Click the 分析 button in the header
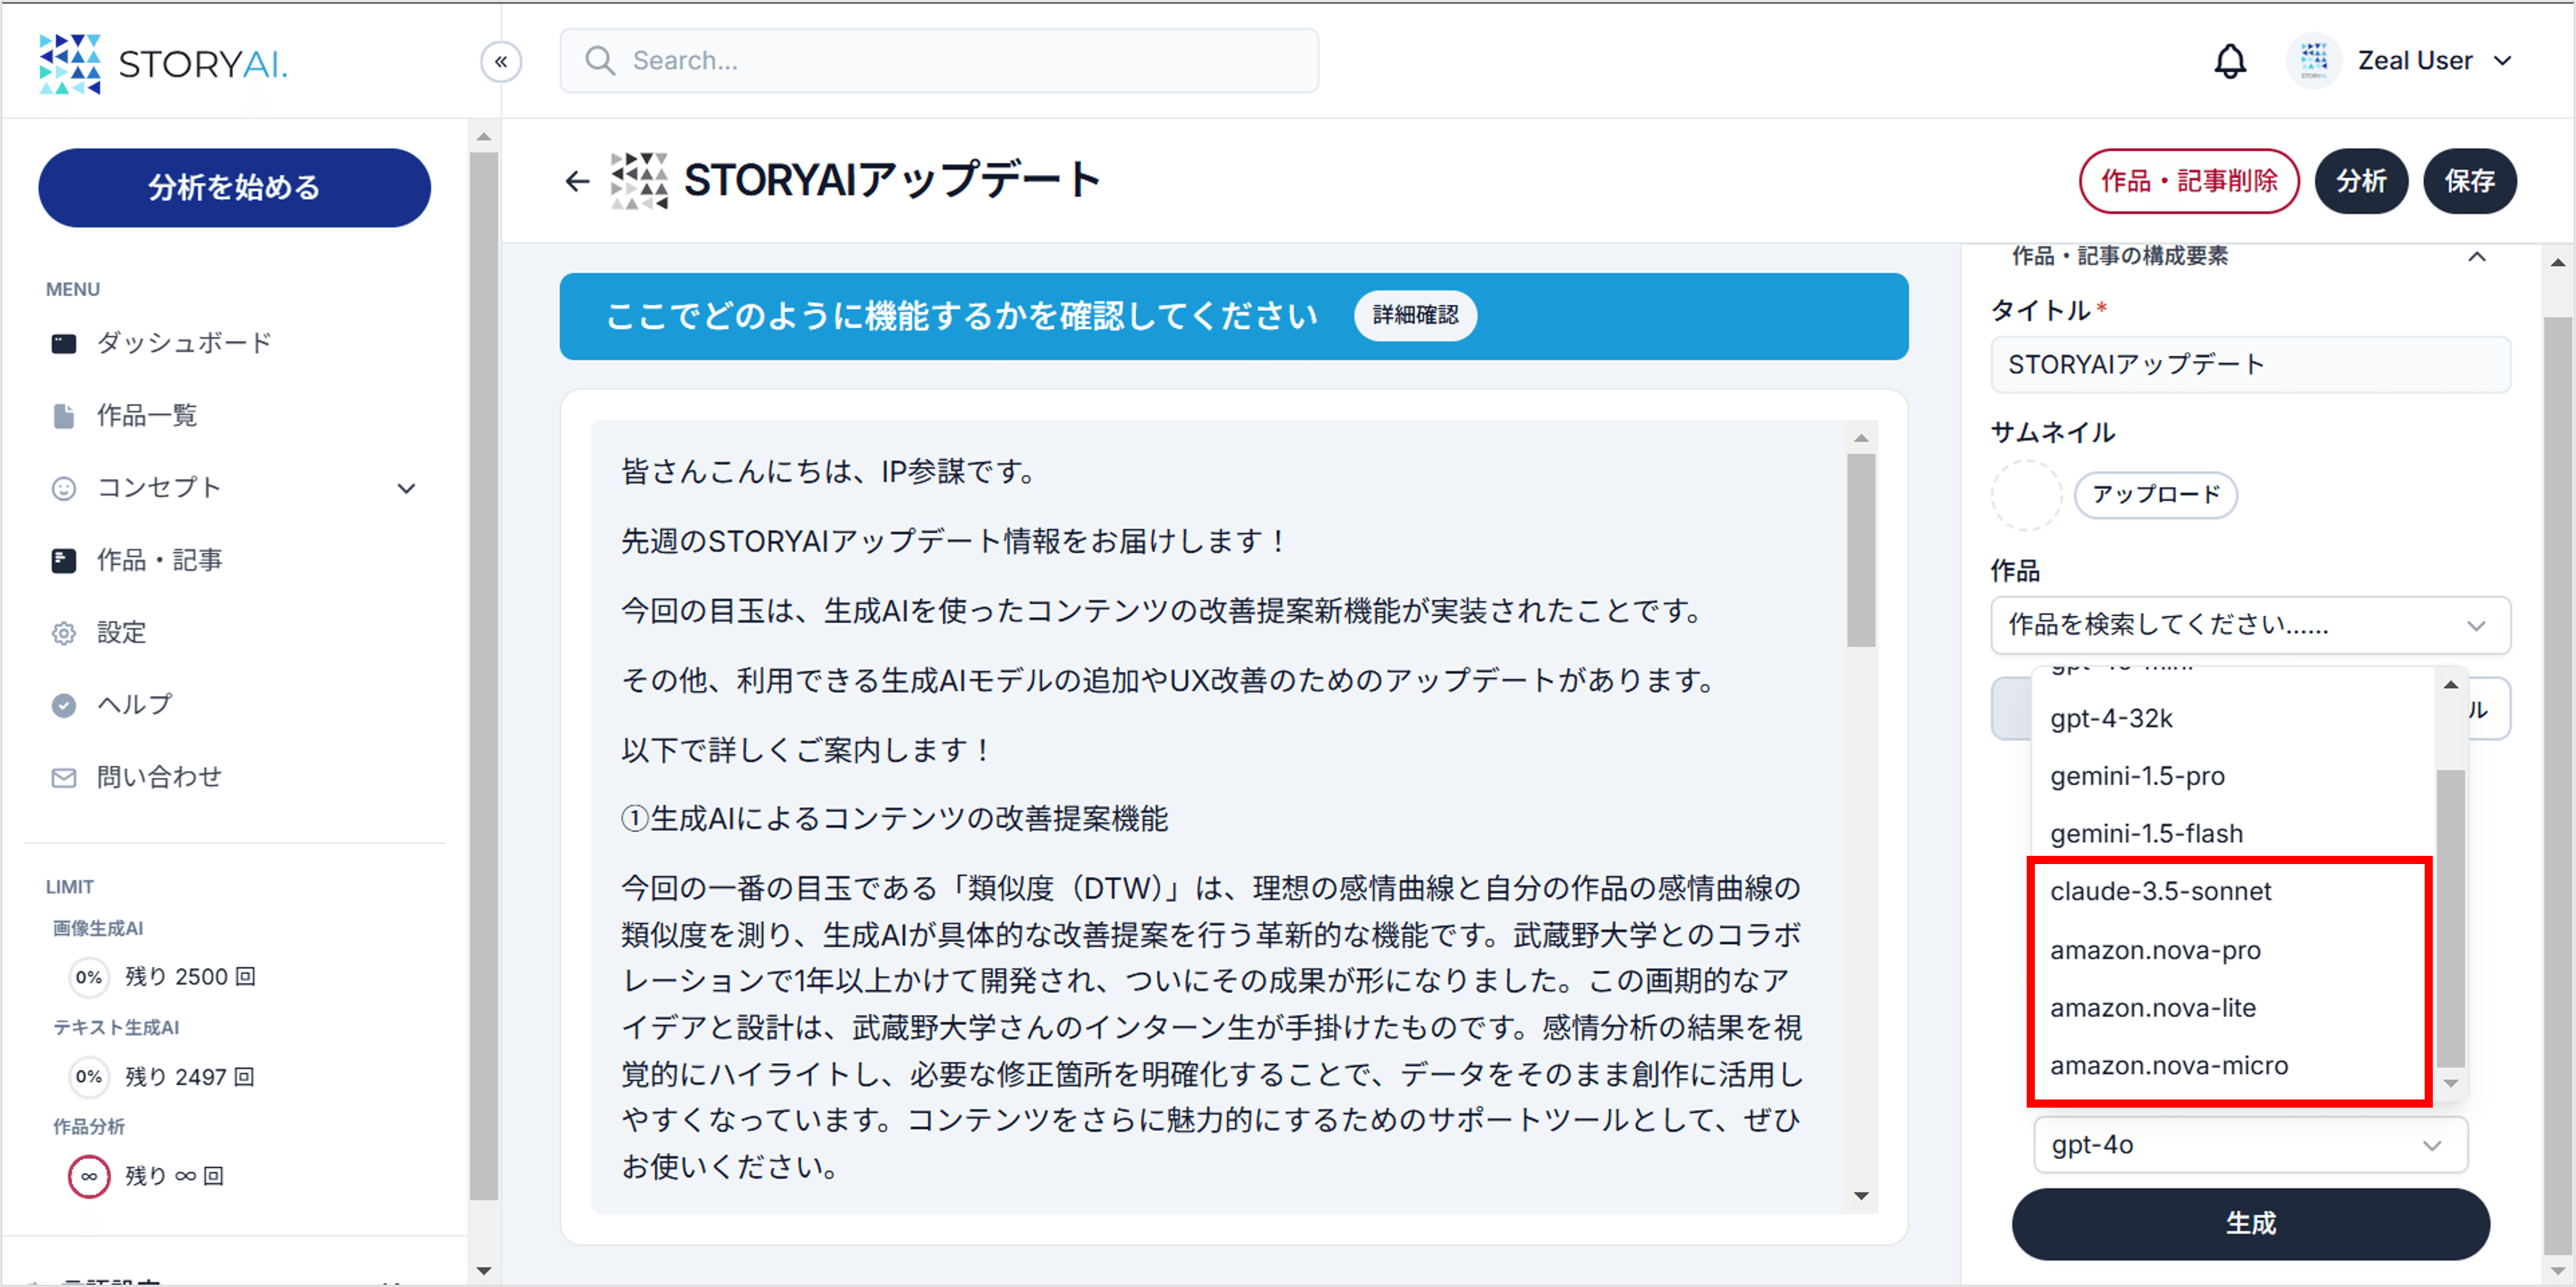The width and height of the screenshot is (2576, 1287). [x=2360, y=181]
